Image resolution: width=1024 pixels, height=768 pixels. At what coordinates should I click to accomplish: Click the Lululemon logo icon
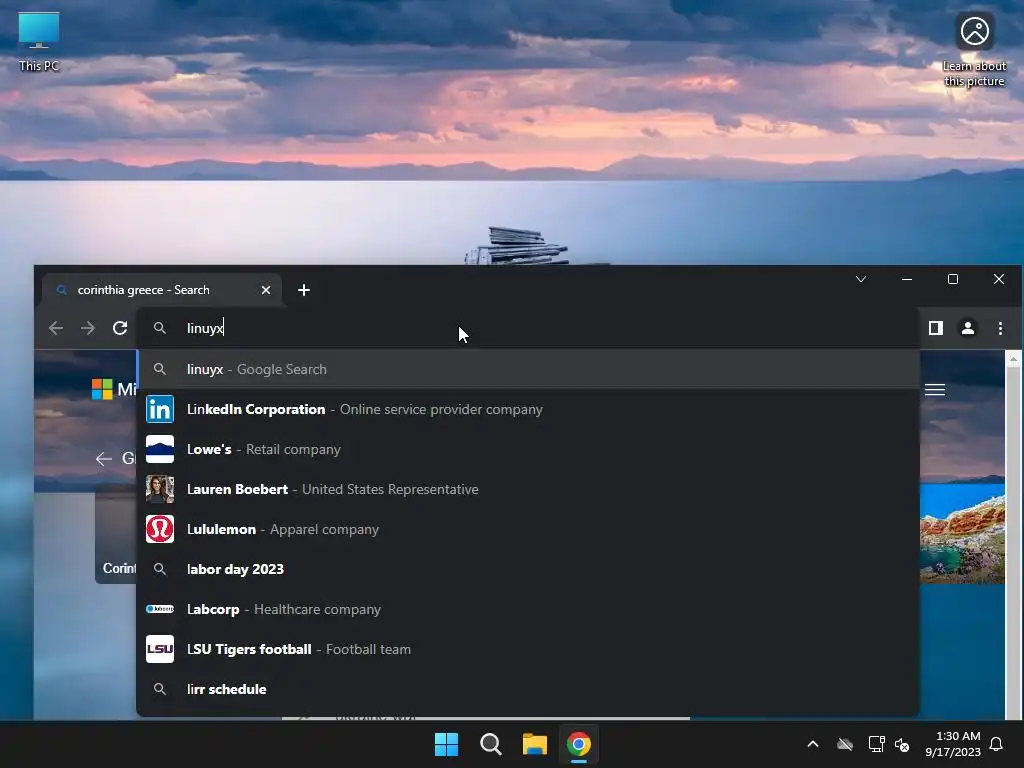pyautogui.click(x=159, y=529)
